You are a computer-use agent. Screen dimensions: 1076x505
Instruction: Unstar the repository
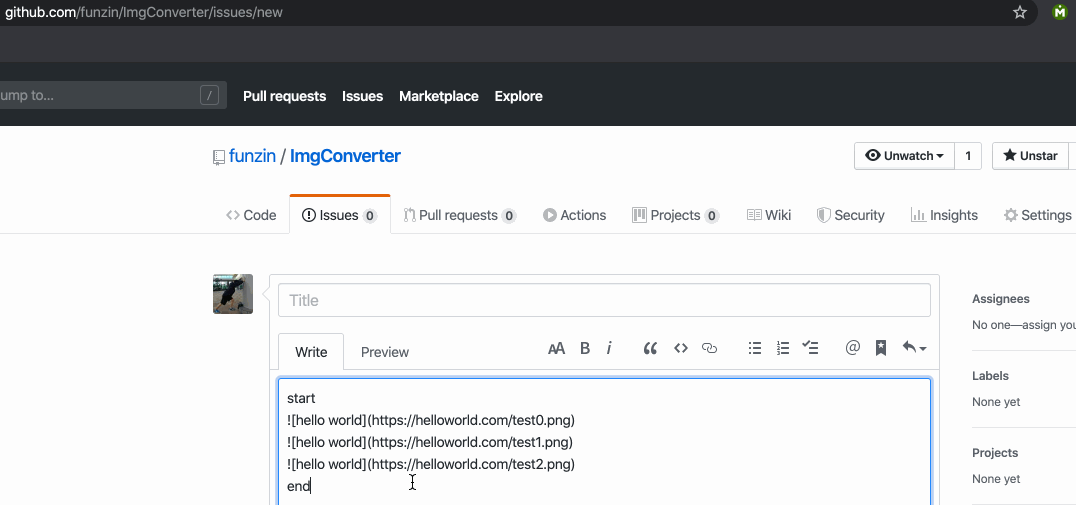[x=1031, y=156]
